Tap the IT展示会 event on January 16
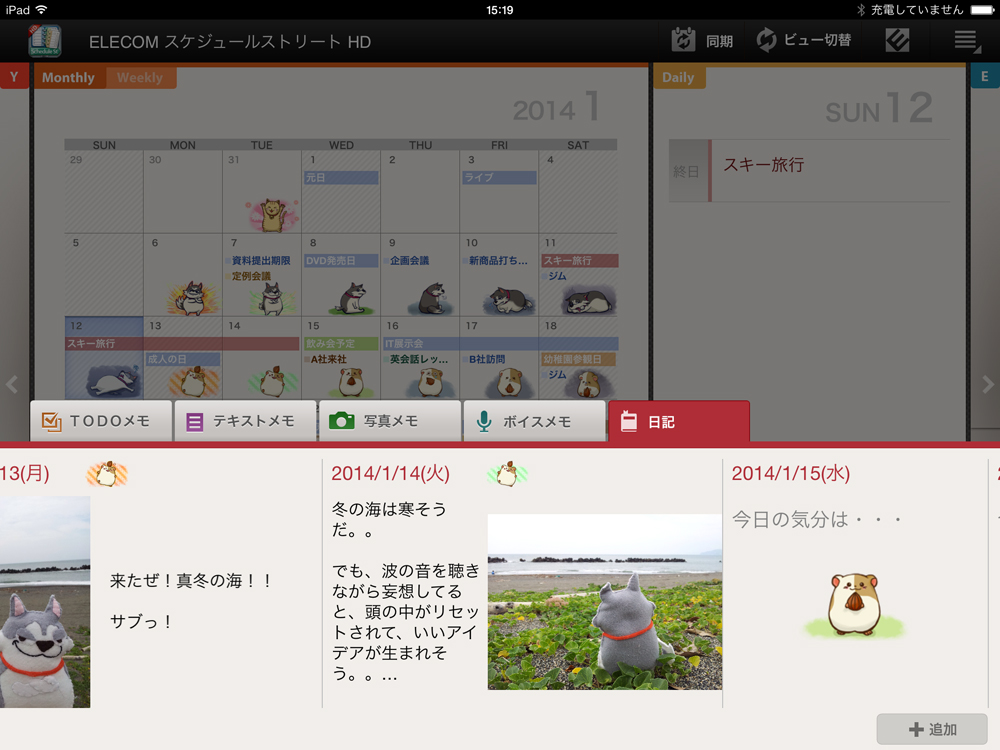This screenshot has width=1000, height=750. (x=500, y=344)
